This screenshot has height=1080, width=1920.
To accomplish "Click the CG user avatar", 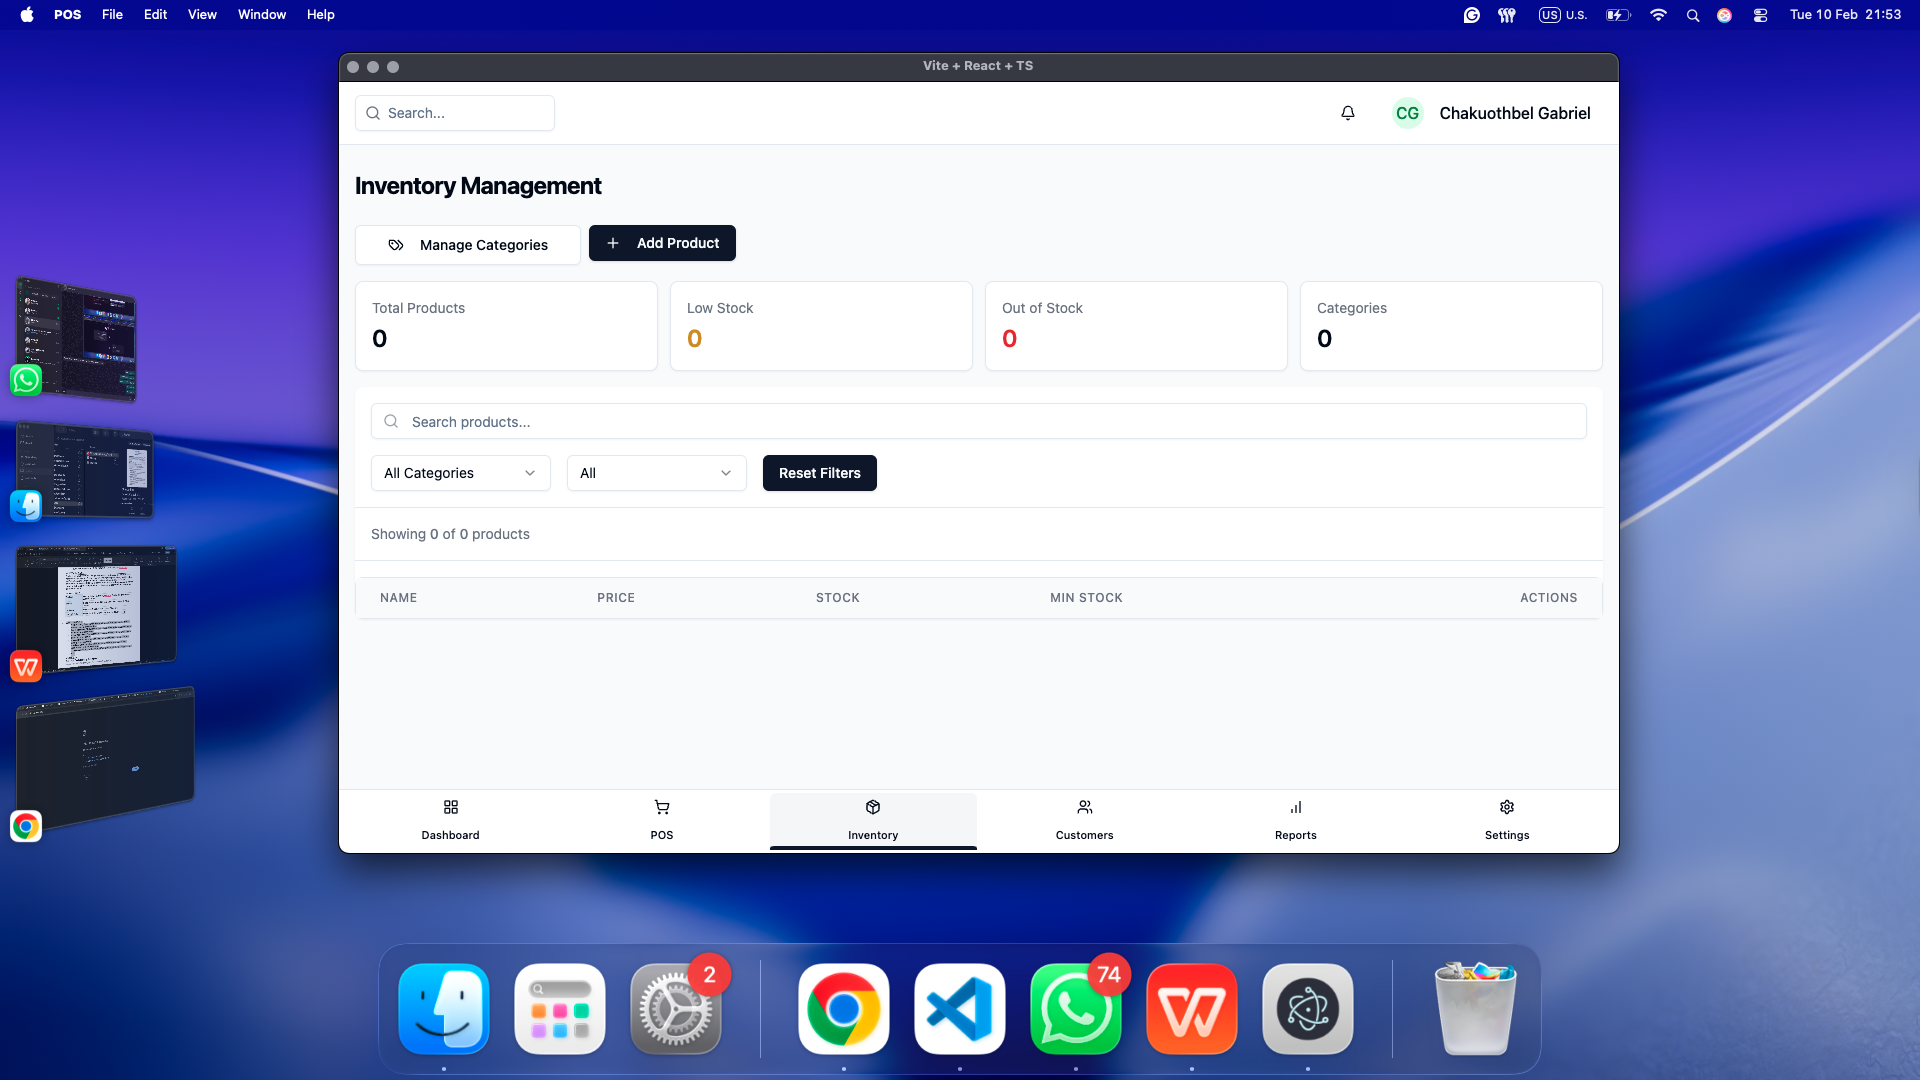I will point(1407,113).
